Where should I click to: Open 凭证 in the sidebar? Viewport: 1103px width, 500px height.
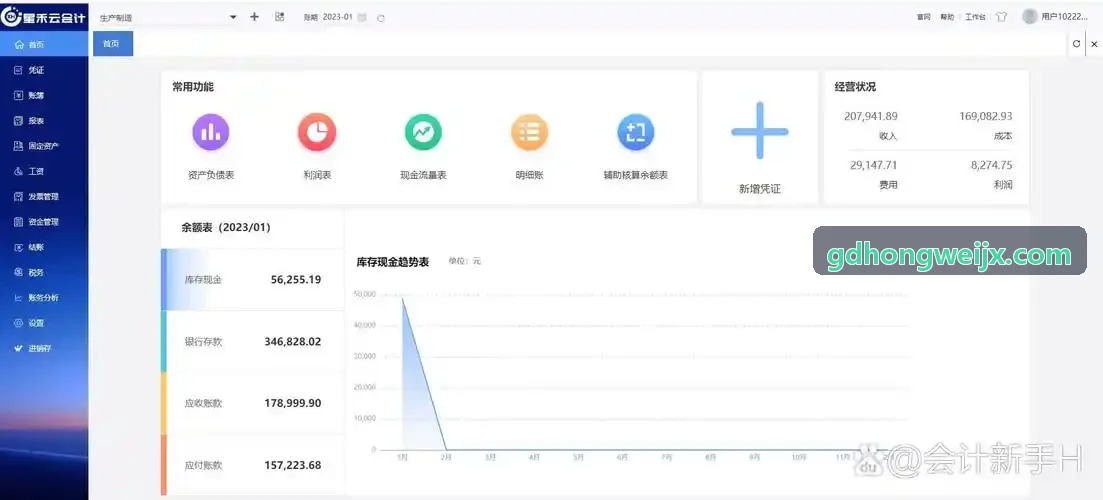pos(44,70)
